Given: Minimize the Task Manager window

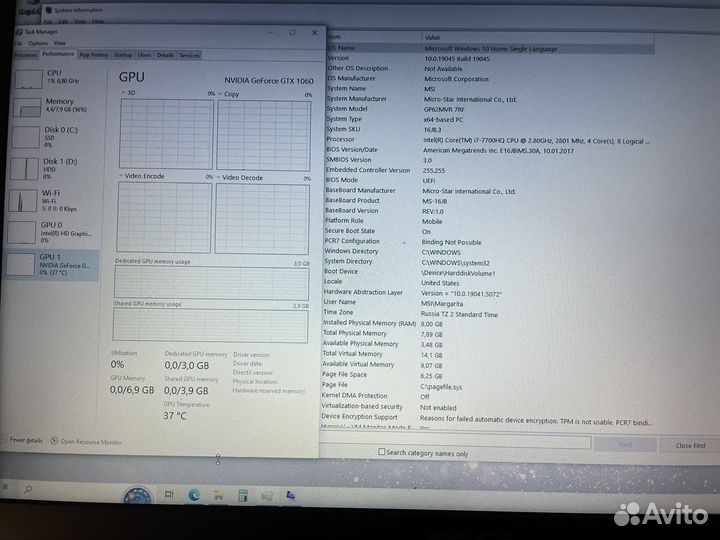Looking at the screenshot, I should (271, 32).
